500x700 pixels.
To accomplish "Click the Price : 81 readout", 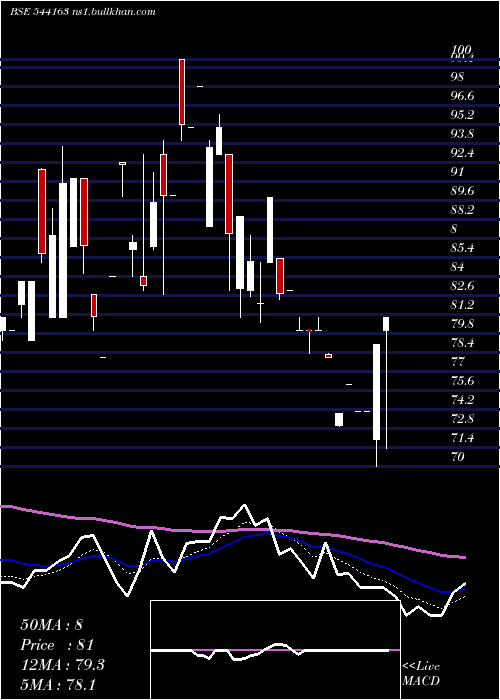I will click(57, 645).
